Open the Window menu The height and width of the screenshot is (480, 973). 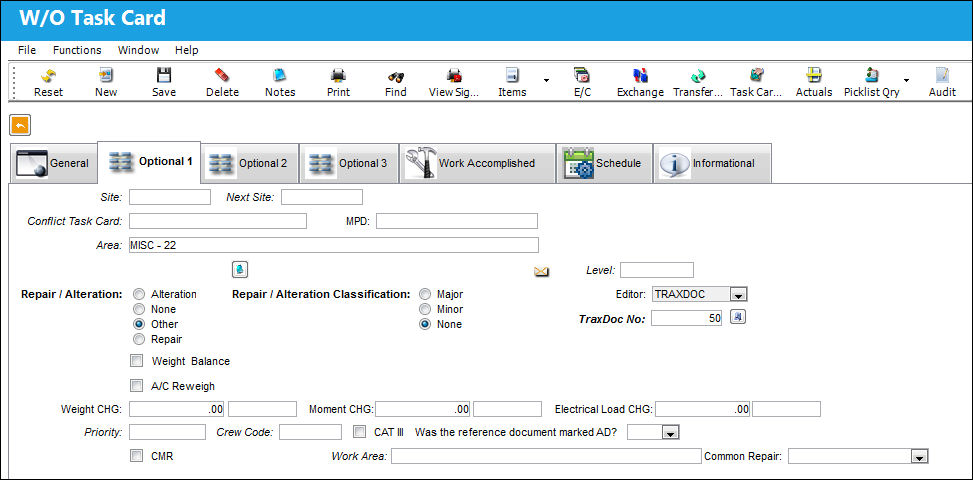(x=138, y=50)
